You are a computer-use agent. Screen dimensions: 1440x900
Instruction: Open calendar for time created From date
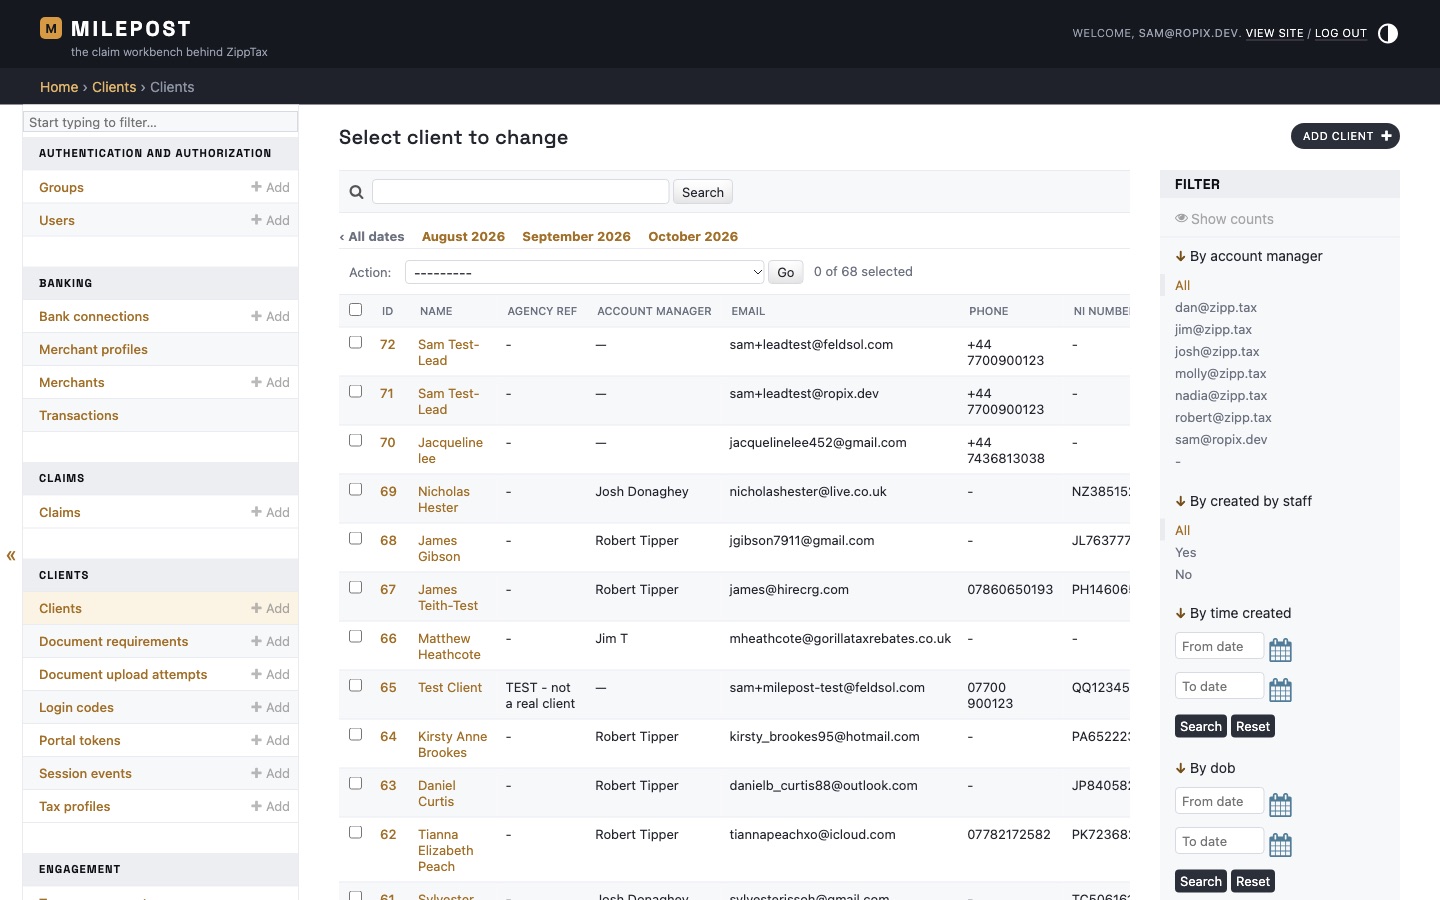[1280, 650]
